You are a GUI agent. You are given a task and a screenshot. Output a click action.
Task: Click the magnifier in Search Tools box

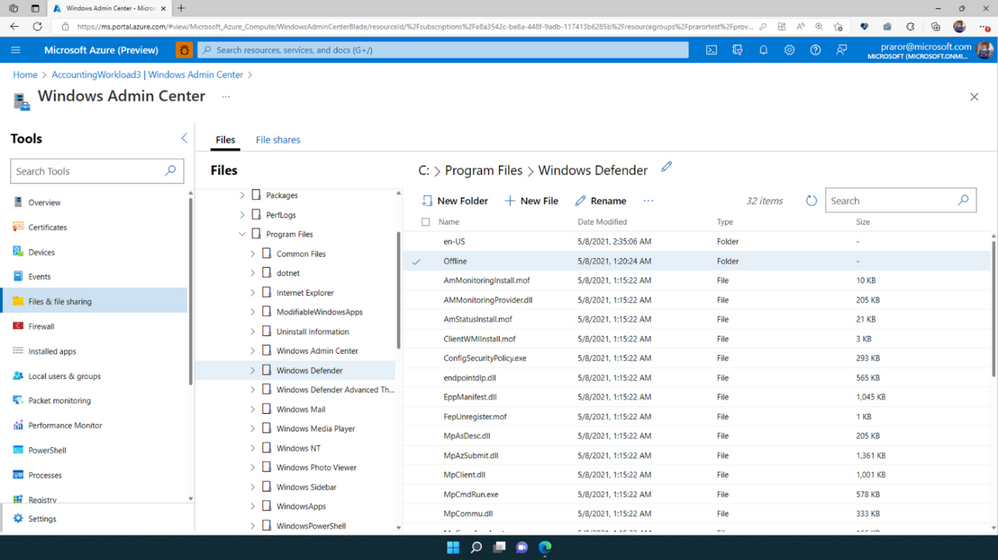[x=171, y=171]
